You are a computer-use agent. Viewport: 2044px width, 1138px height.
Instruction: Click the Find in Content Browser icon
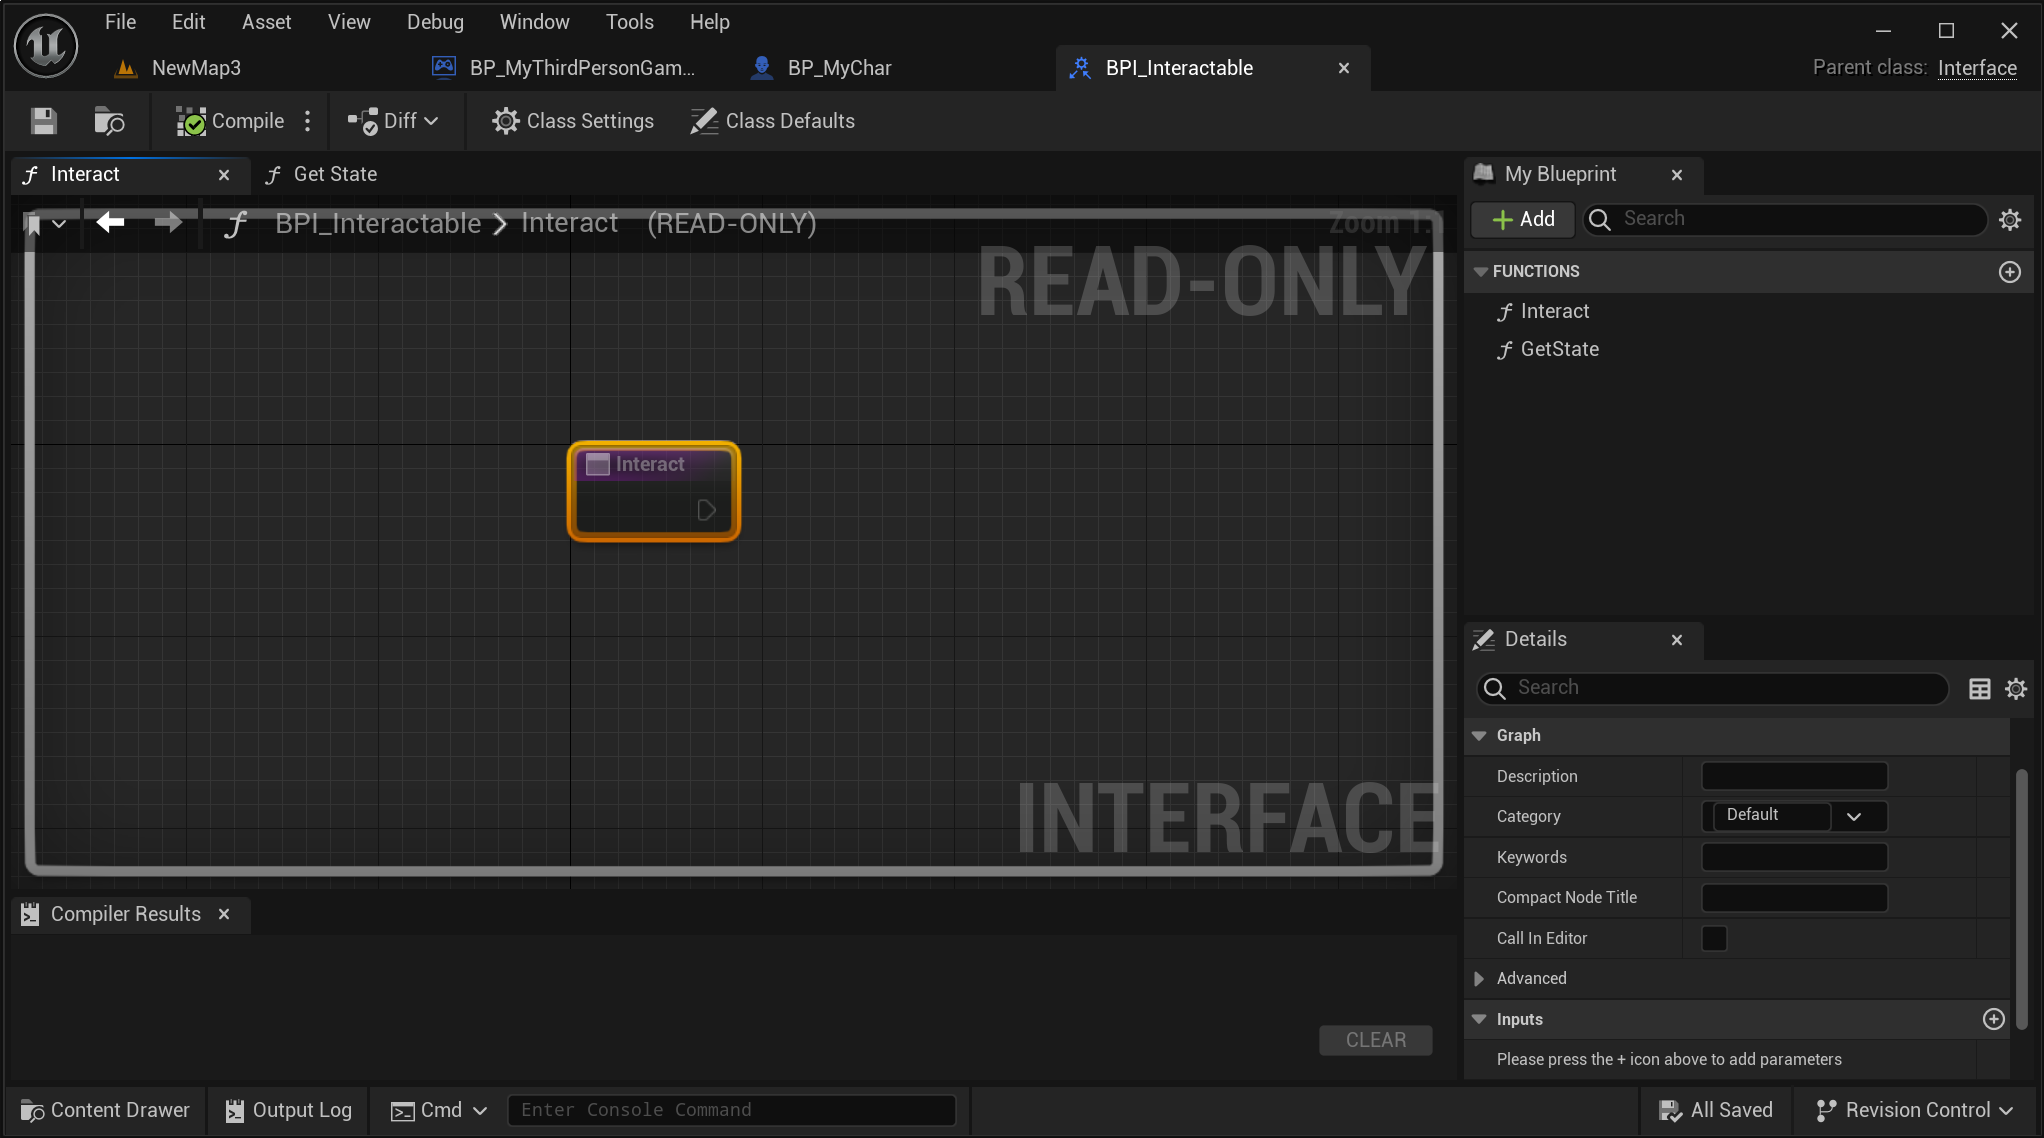coord(109,121)
